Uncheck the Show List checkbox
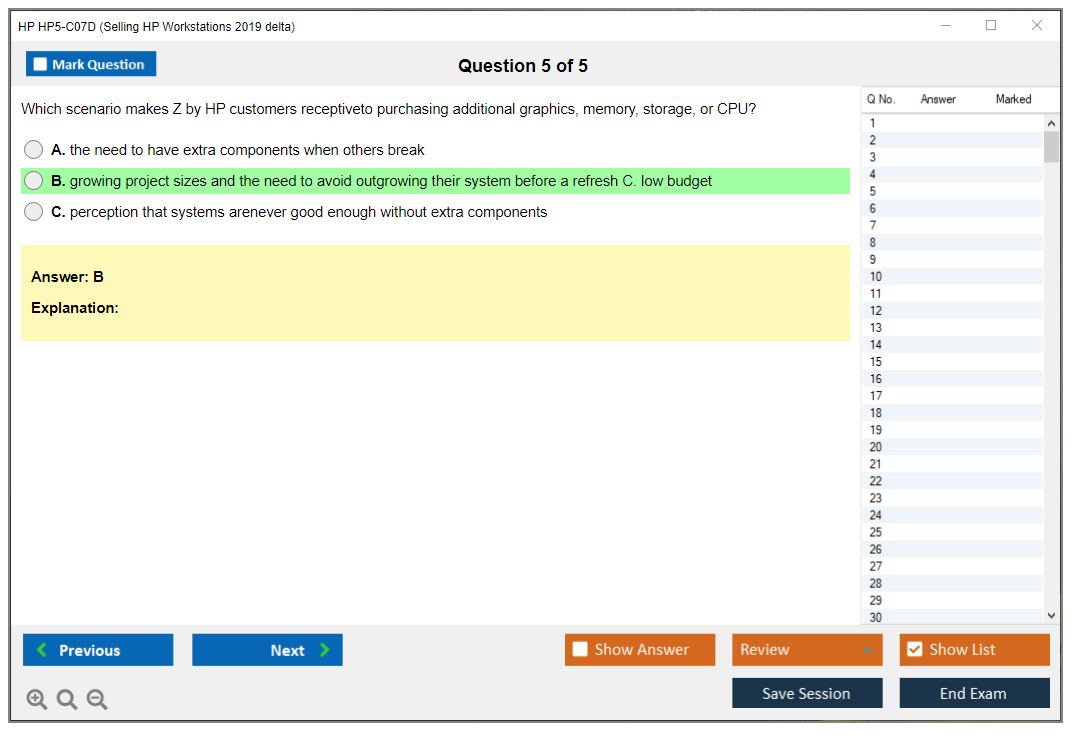1075x735 pixels. (x=914, y=650)
